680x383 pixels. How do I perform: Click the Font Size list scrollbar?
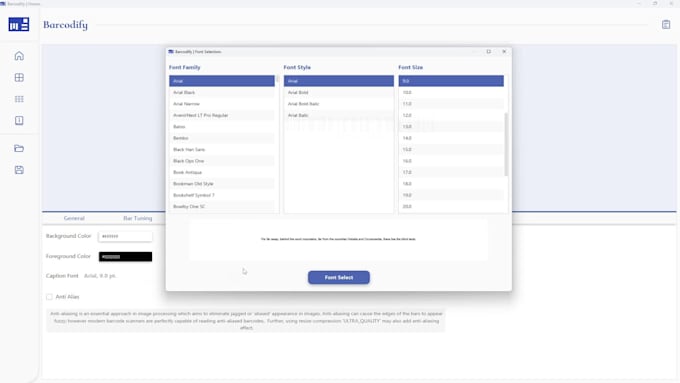coord(506,144)
